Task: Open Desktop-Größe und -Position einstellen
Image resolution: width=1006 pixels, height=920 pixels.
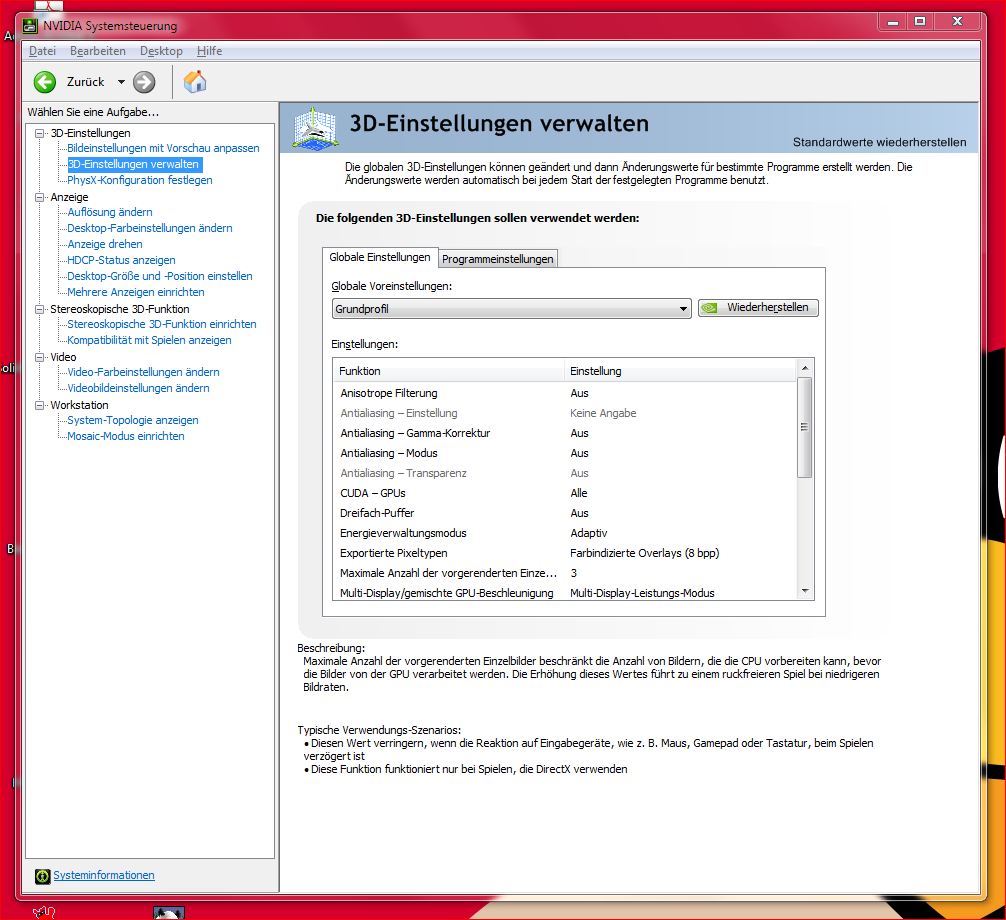Action: coord(160,277)
